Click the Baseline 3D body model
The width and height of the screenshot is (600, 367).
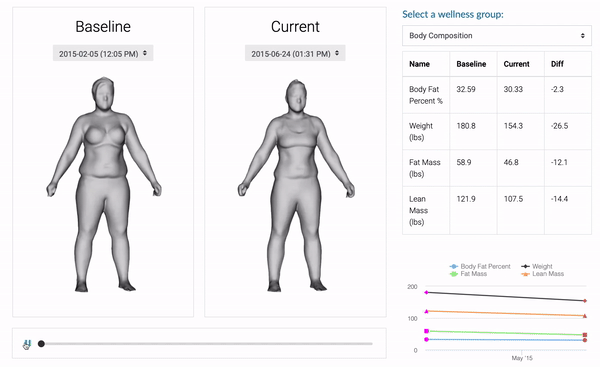point(104,184)
